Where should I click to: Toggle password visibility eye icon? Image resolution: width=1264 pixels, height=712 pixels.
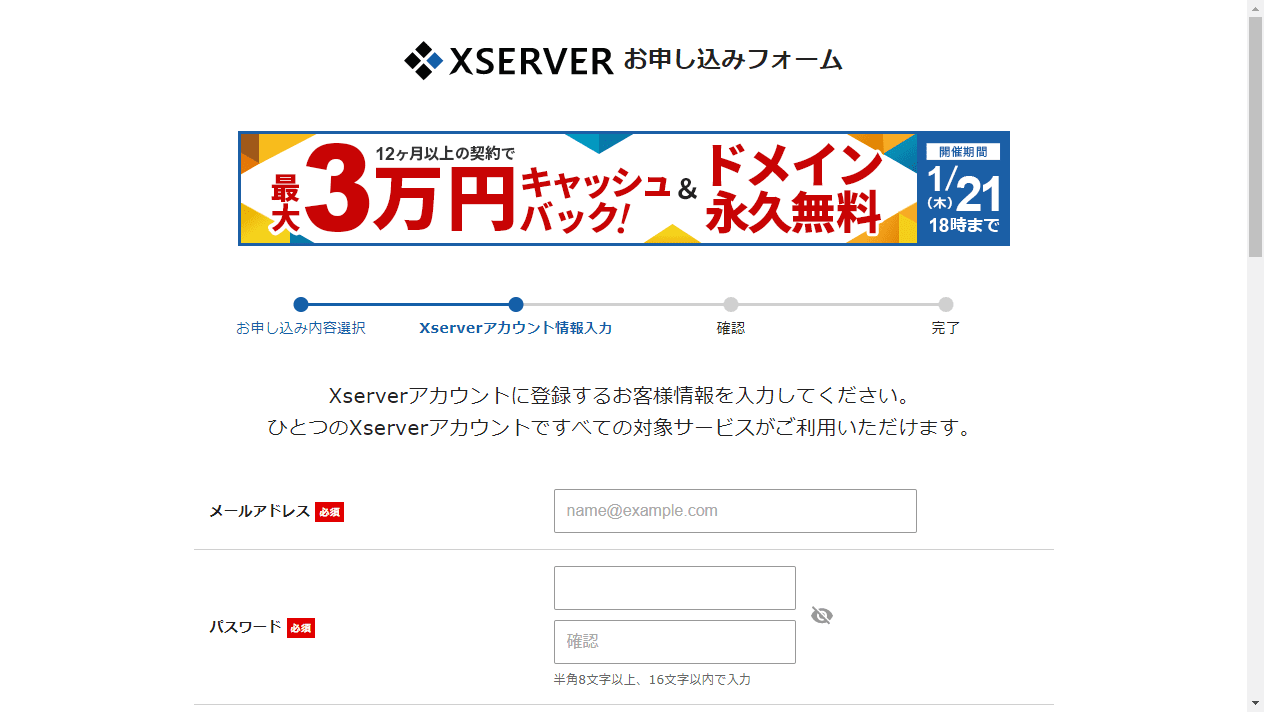coord(822,615)
